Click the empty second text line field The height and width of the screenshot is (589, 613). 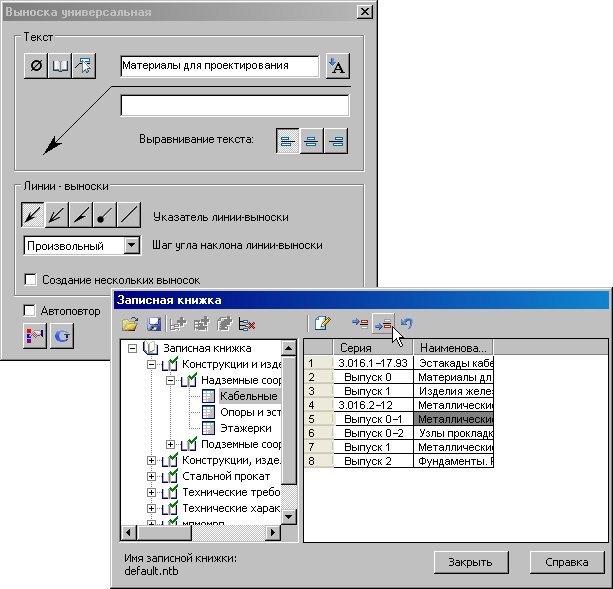point(234,106)
